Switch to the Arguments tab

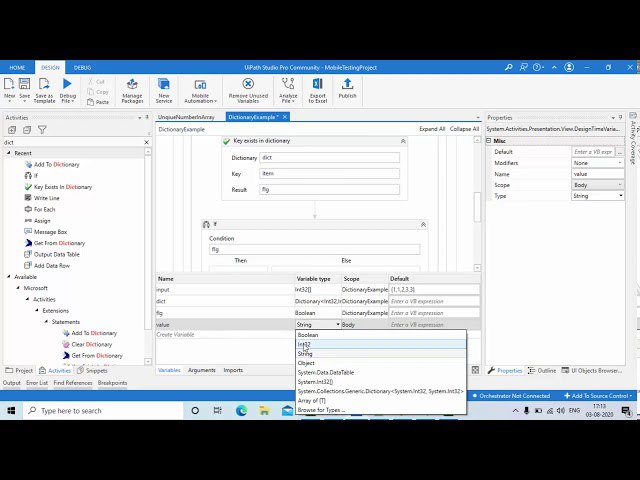(202, 370)
